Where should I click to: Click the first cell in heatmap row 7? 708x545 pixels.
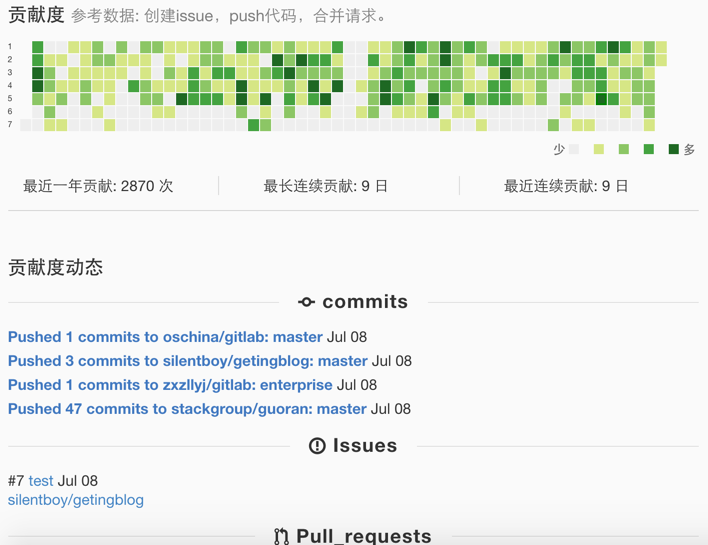pyautogui.click(x=26, y=125)
